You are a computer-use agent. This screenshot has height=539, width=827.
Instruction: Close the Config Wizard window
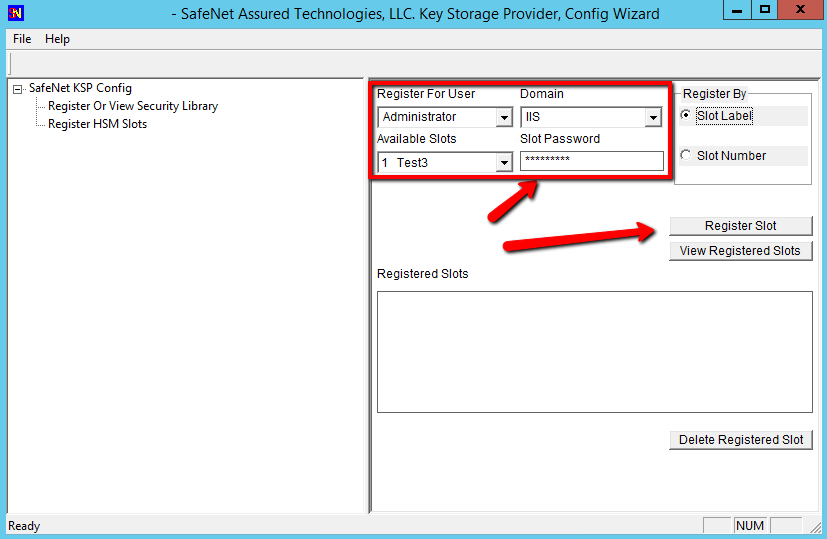pyautogui.click(x=802, y=10)
